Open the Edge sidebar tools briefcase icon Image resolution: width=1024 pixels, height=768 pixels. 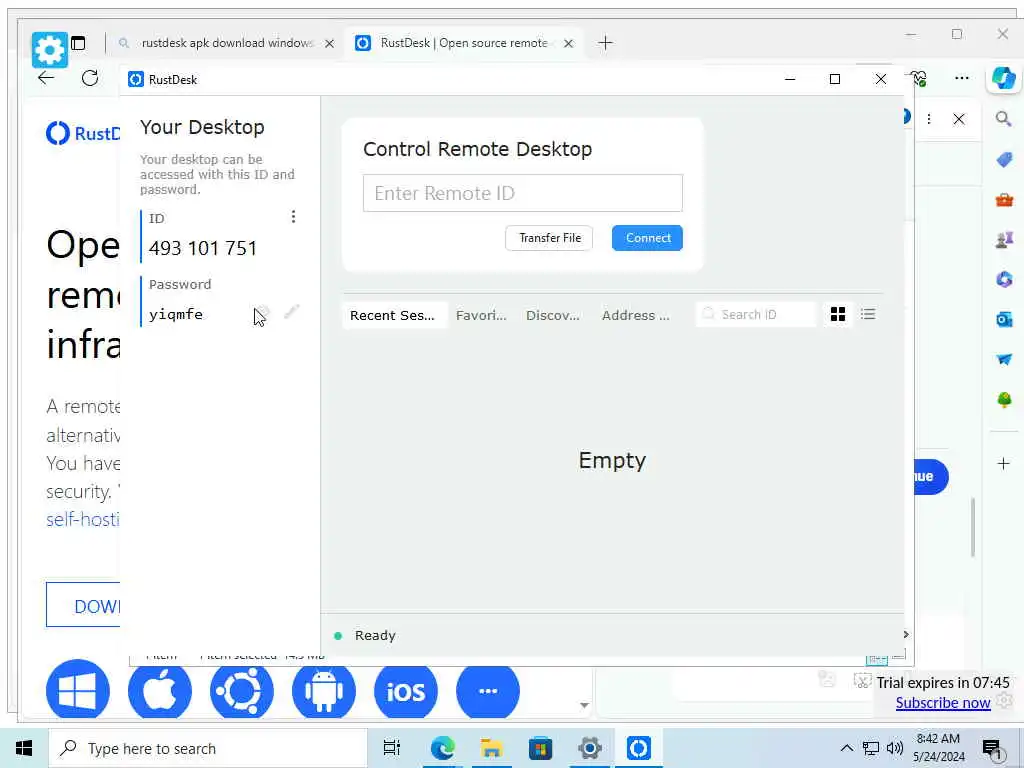[x=1004, y=200]
